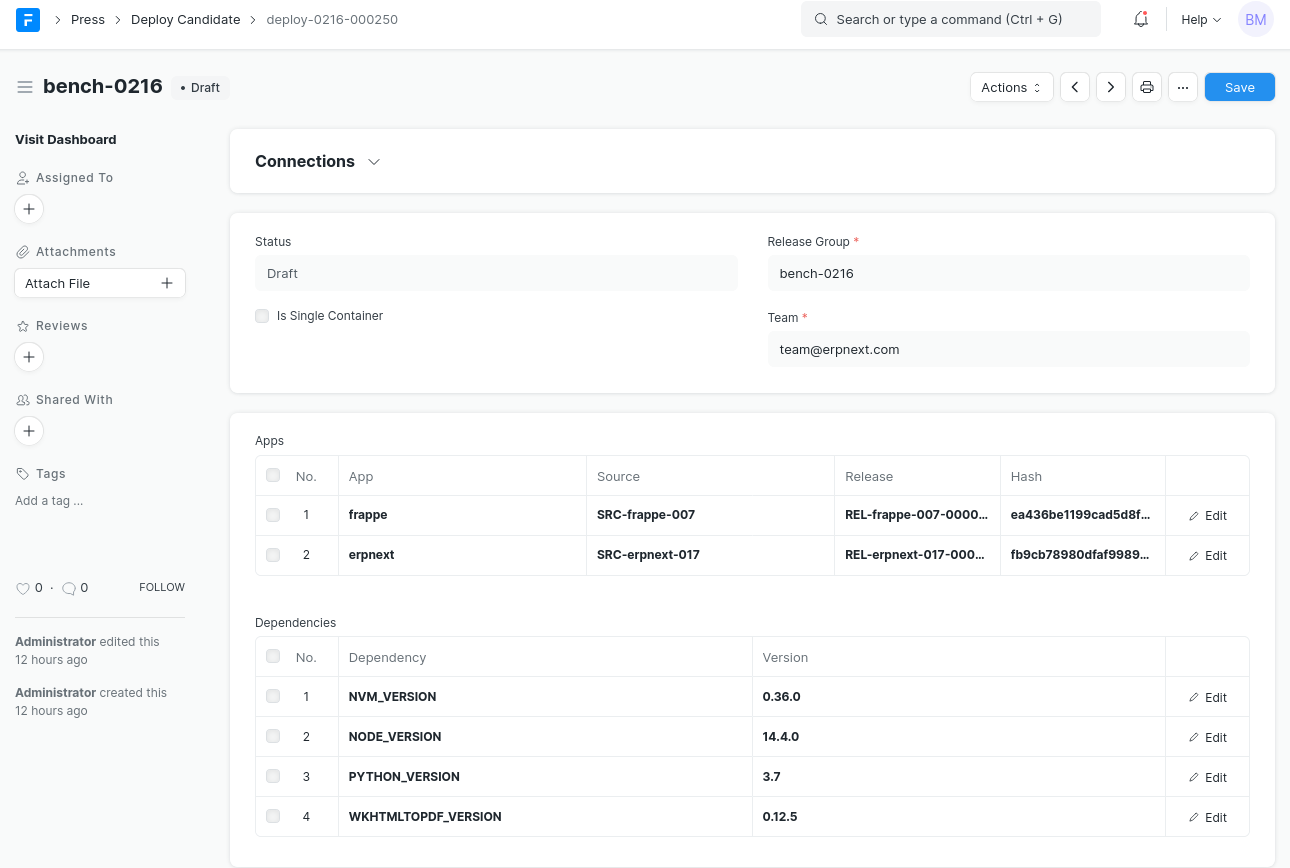Expand the Connections section
Image resolution: width=1290 pixels, height=868 pixels.
(x=318, y=162)
